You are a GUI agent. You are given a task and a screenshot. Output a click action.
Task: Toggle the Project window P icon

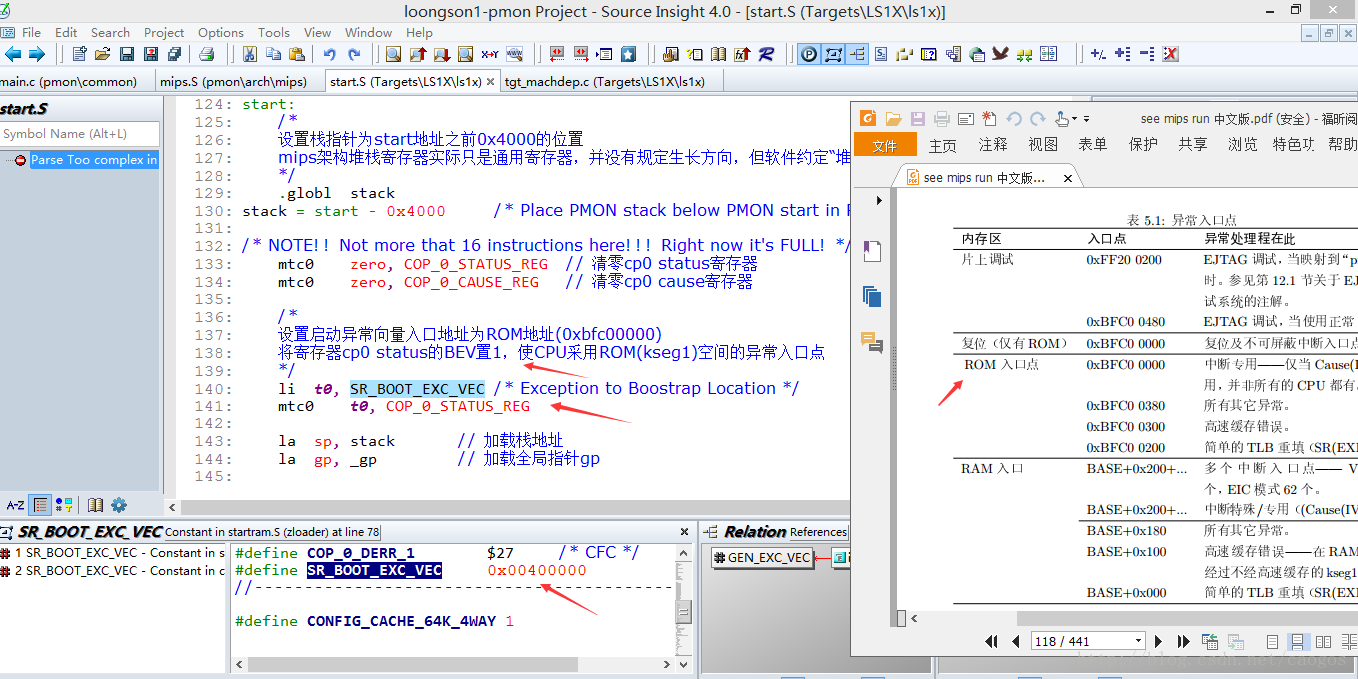click(x=809, y=54)
